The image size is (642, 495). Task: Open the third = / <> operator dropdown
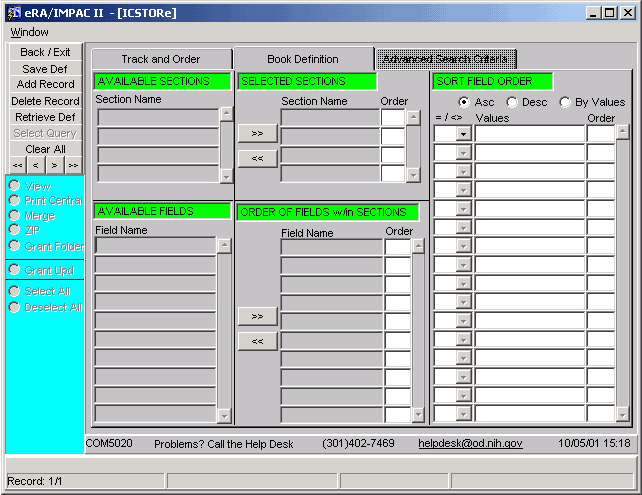pyautogui.click(x=463, y=172)
